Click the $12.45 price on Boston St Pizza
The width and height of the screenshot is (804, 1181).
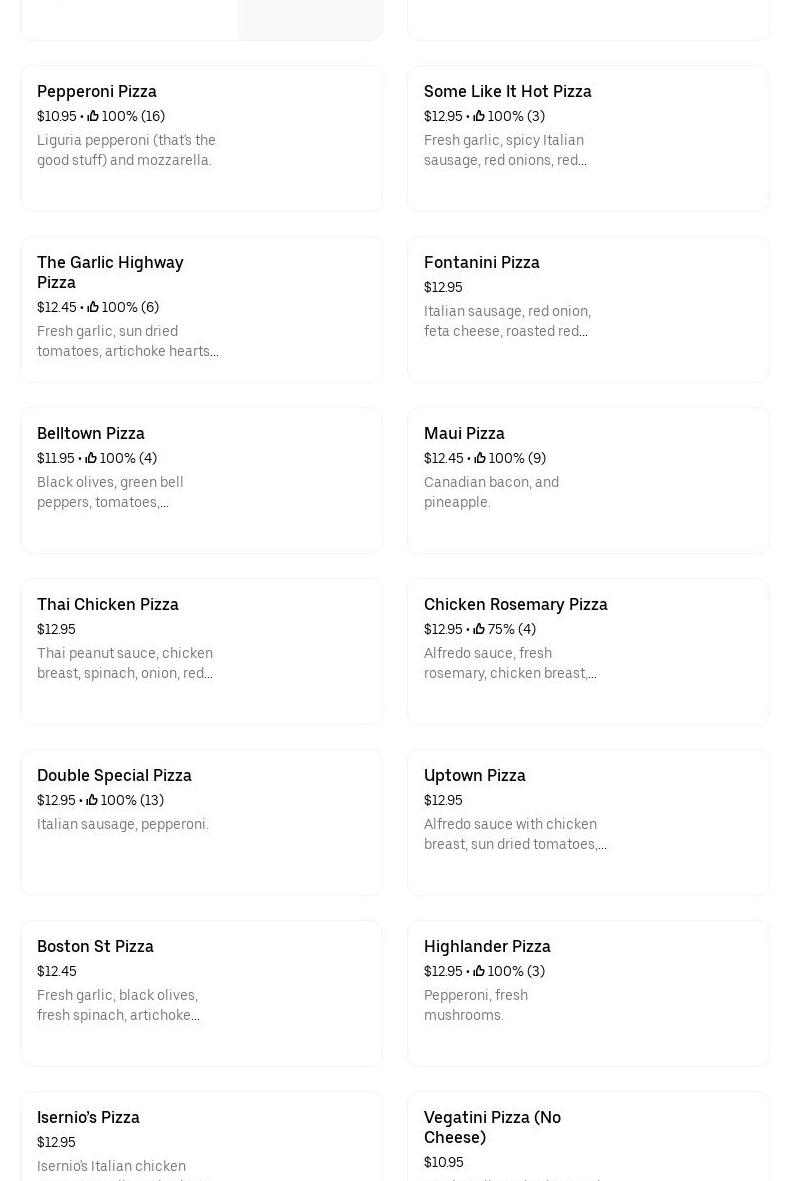coord(57,971)
